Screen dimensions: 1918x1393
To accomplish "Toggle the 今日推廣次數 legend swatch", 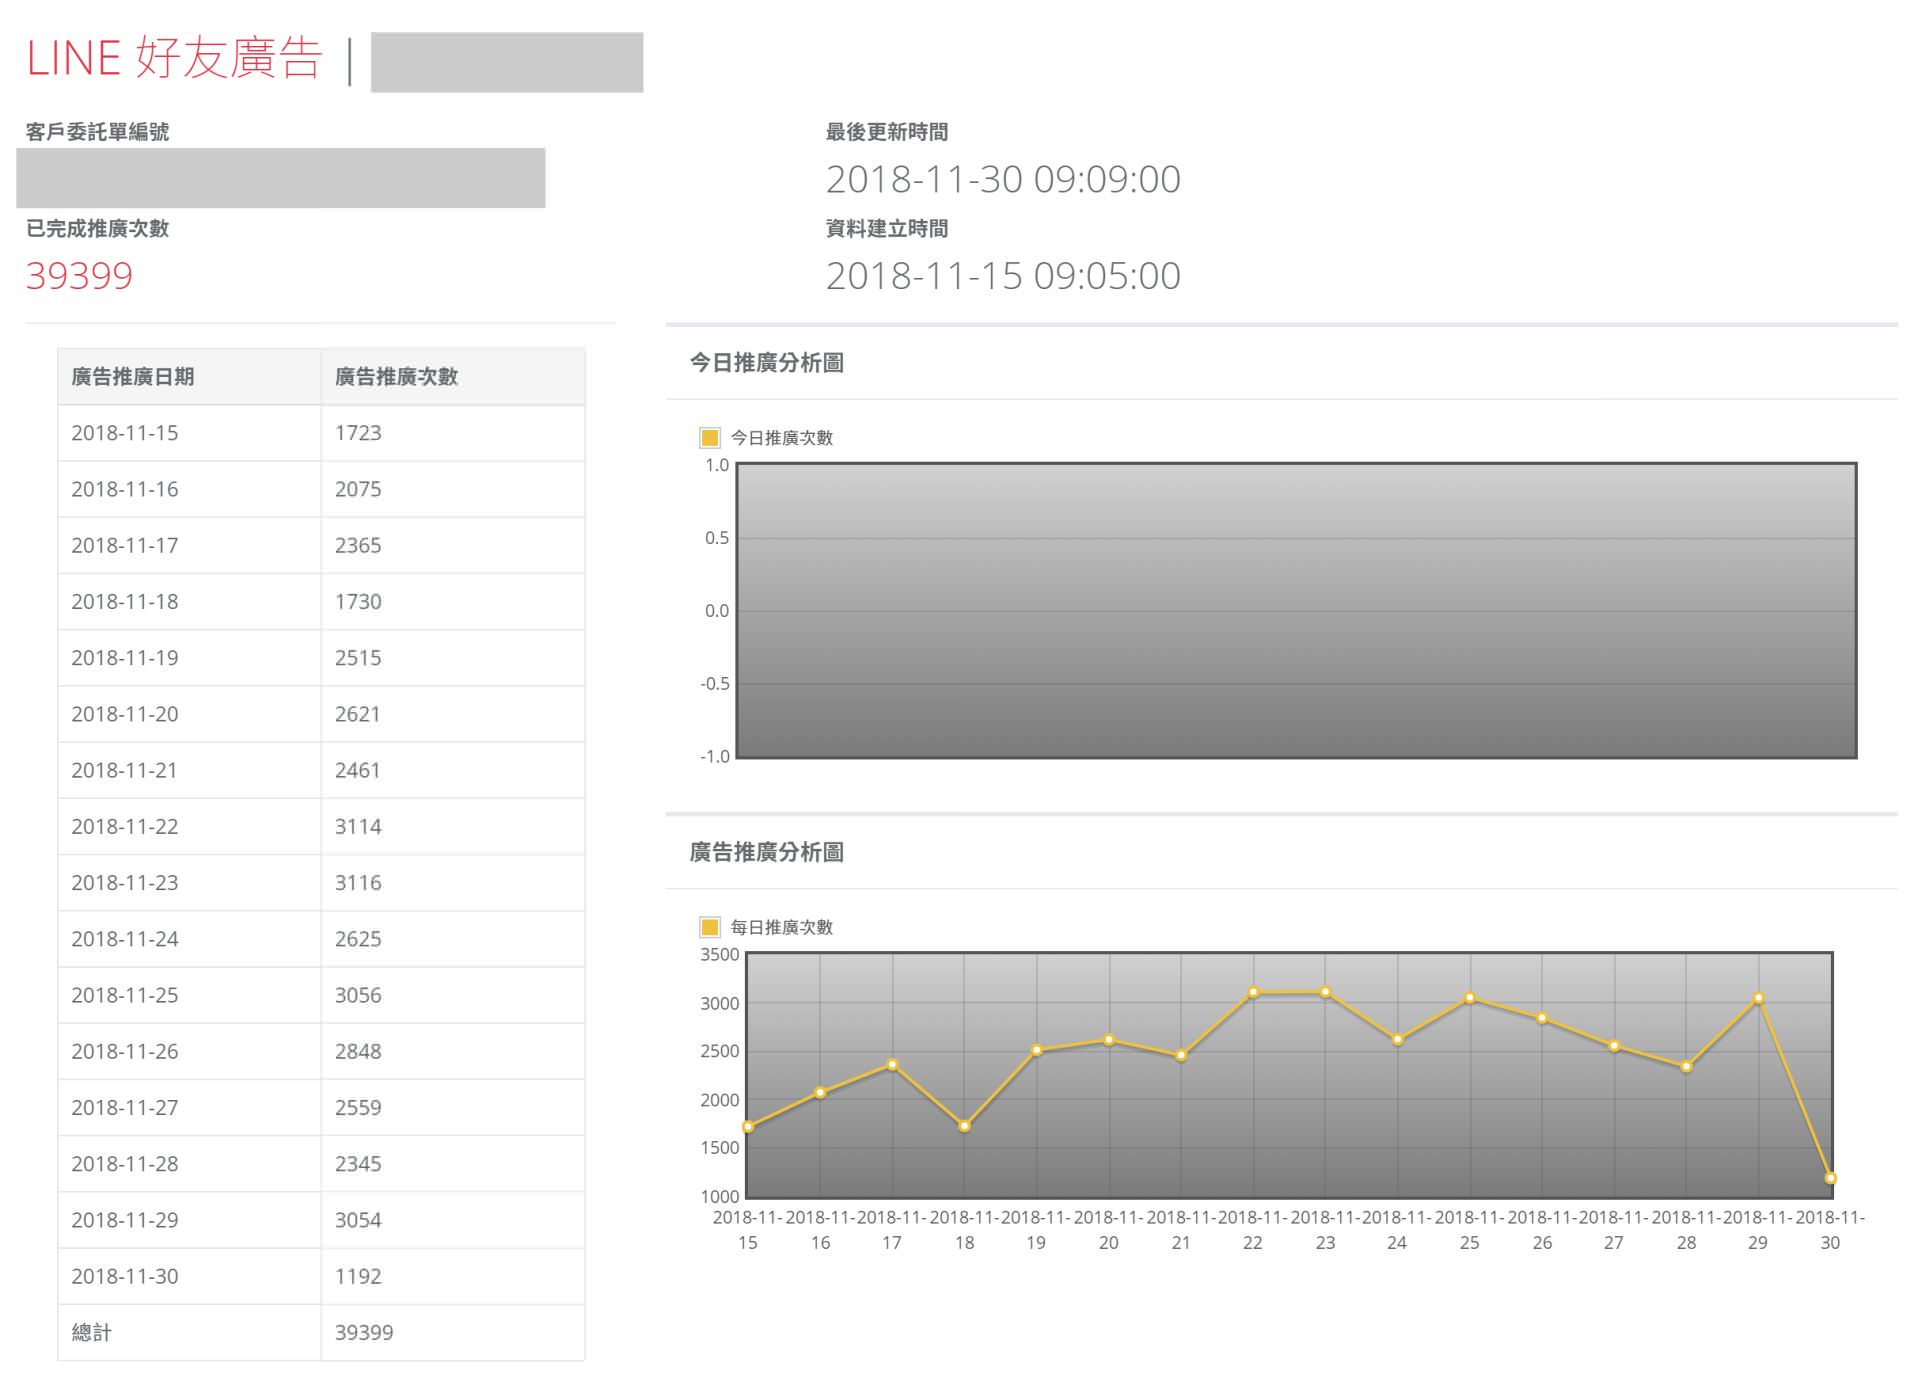I will coord(709,437).
